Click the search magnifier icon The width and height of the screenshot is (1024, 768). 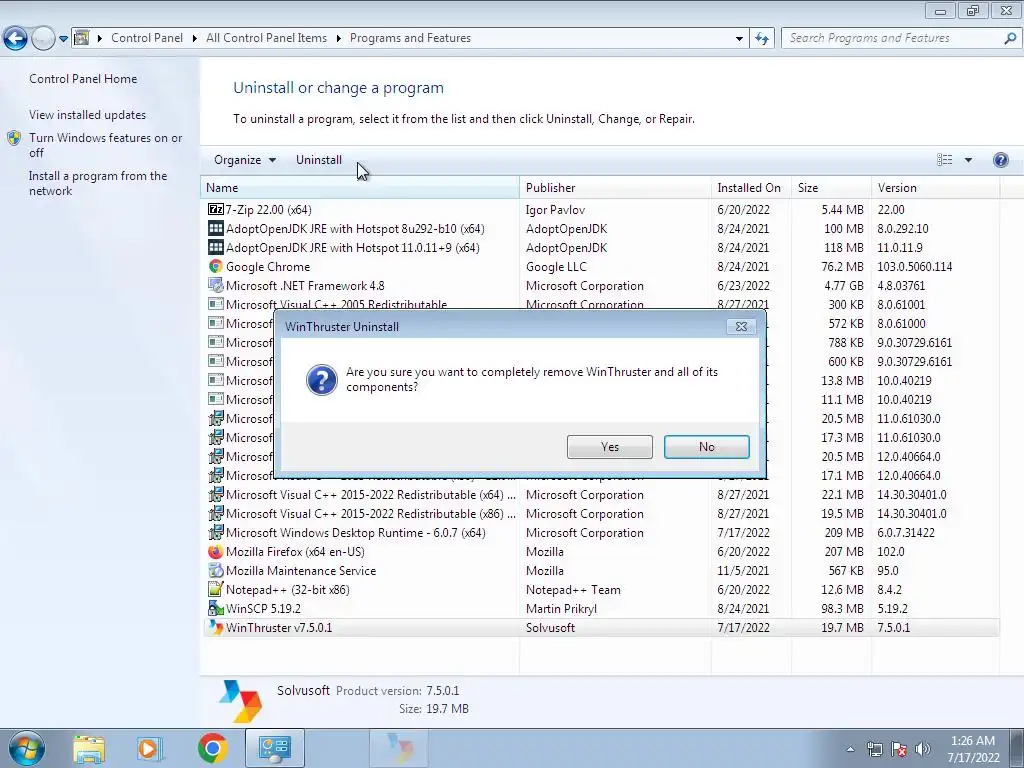1010,39
